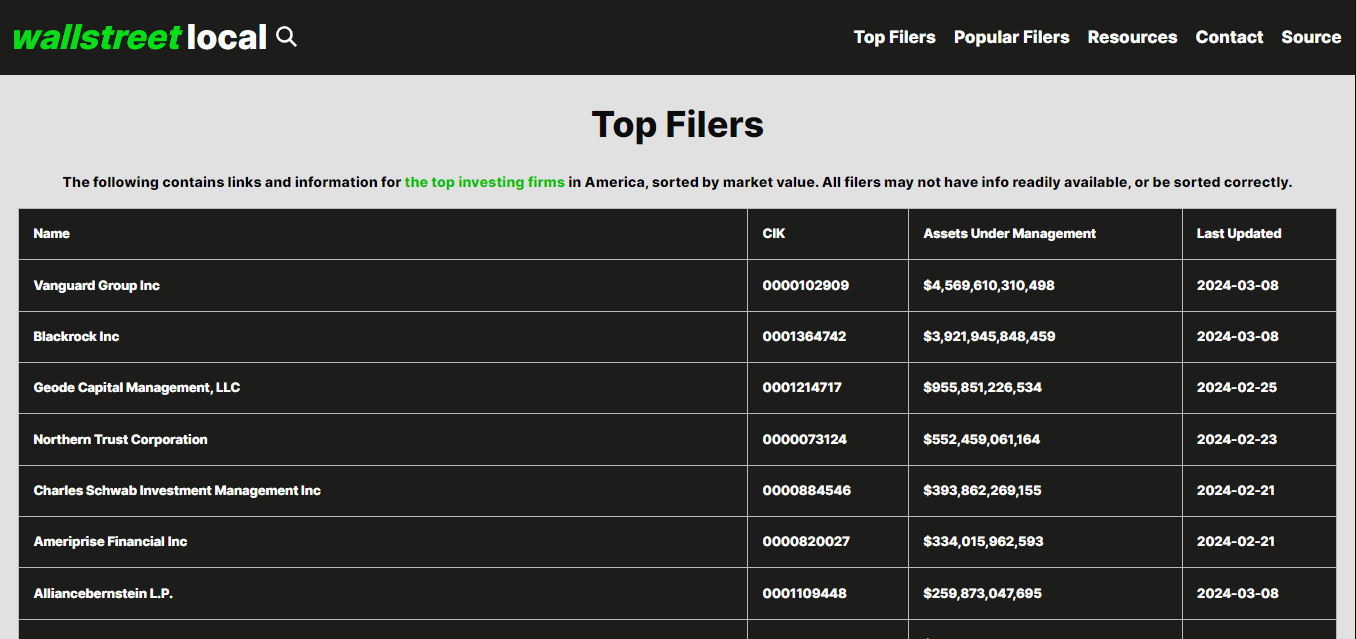Navigate to Contact page

[x=1229, y=37]
